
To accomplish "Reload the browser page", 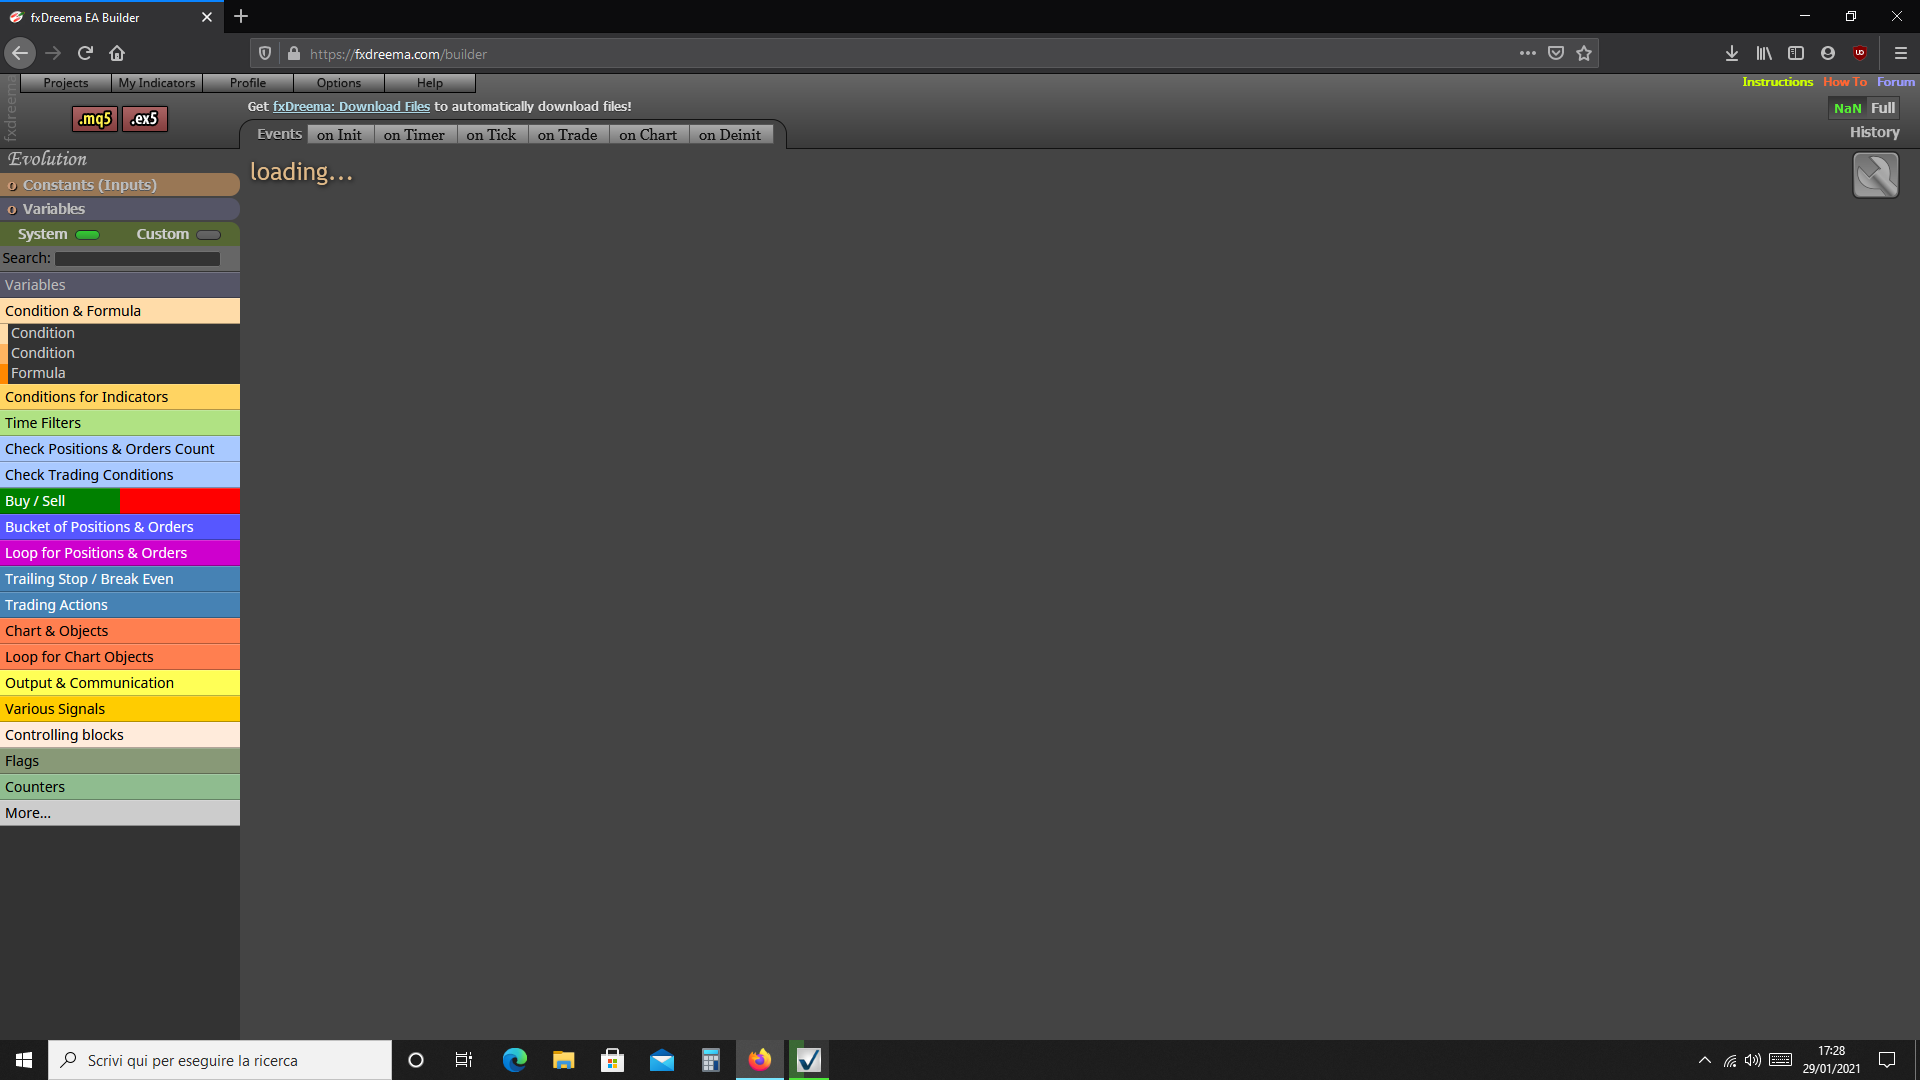I will [x=85, y=53].
